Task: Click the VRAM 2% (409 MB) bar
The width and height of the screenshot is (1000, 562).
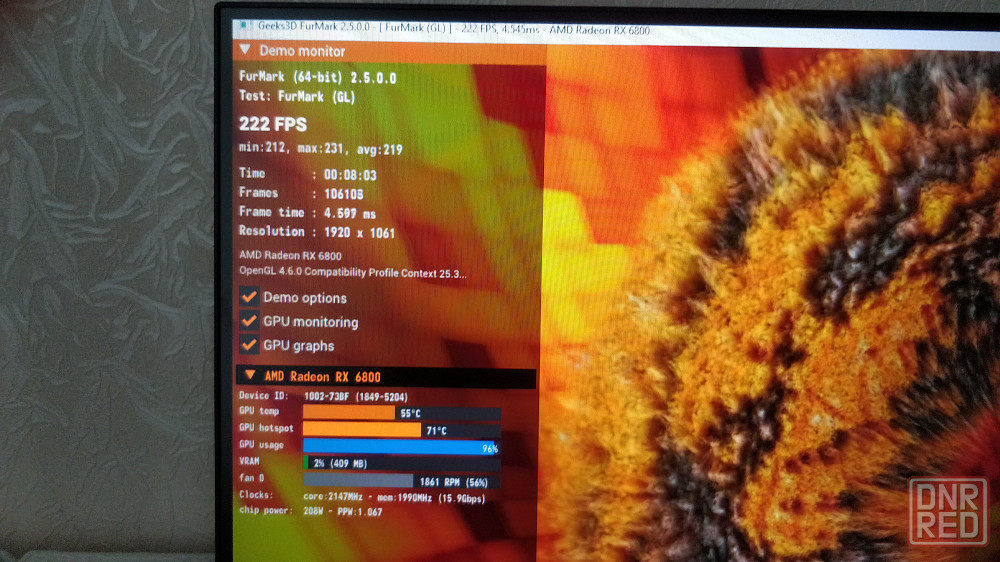Action: (x=401, y=463)
